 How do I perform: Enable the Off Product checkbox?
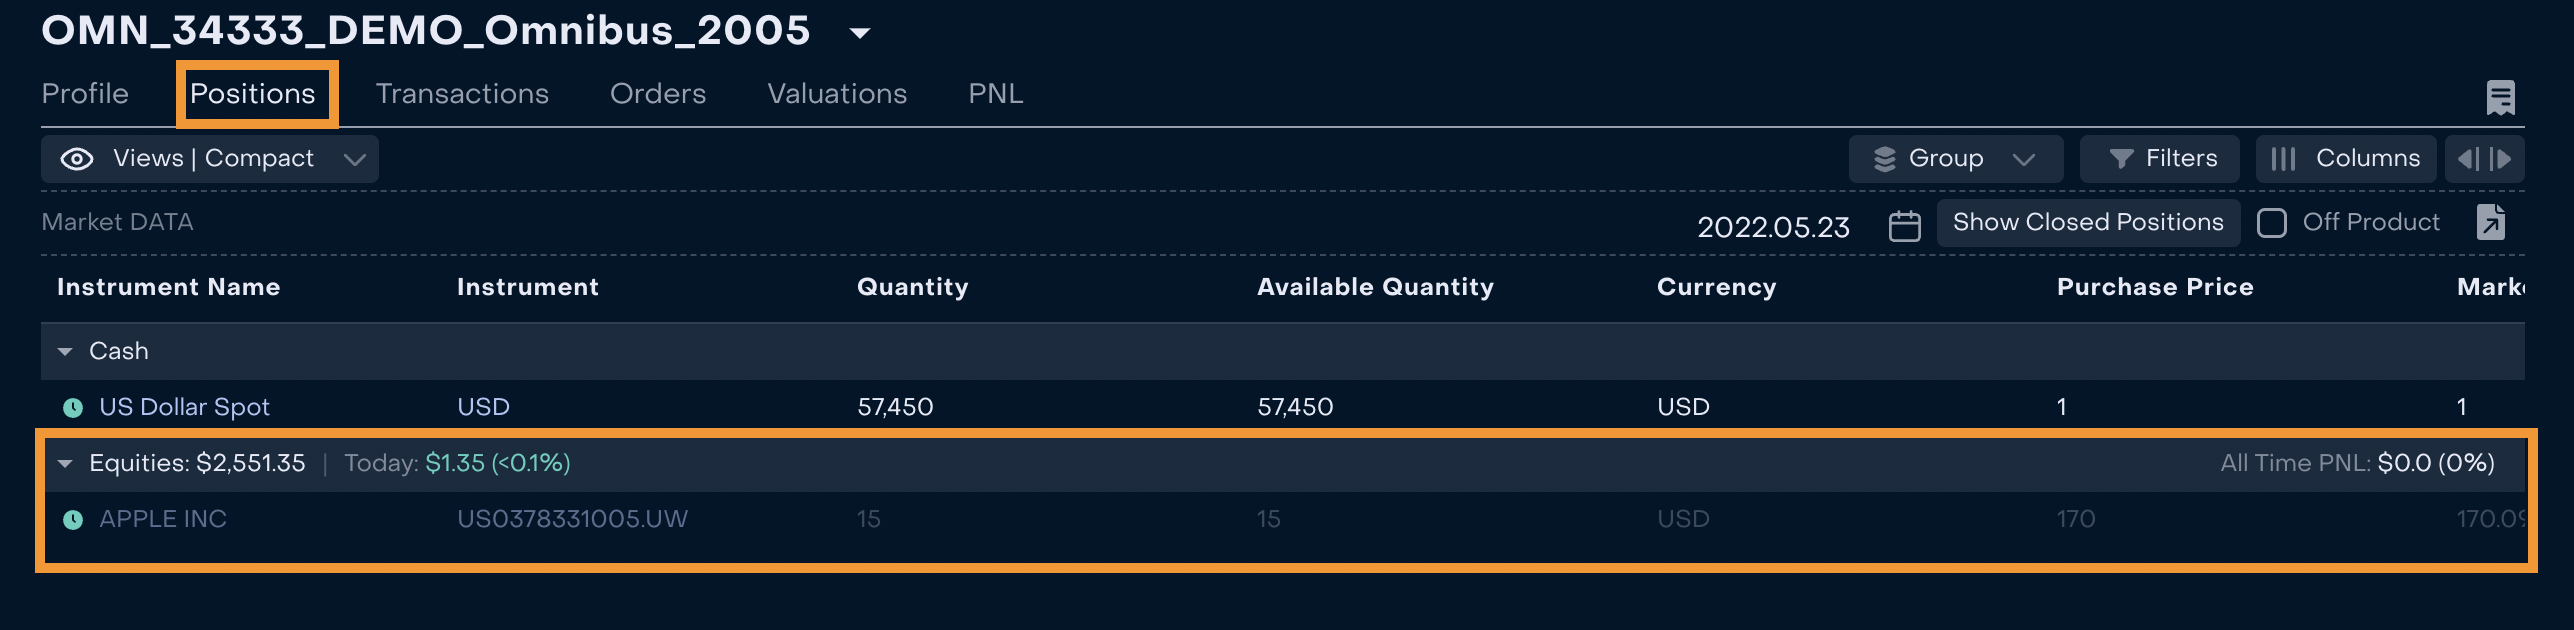pos(2271,222)
